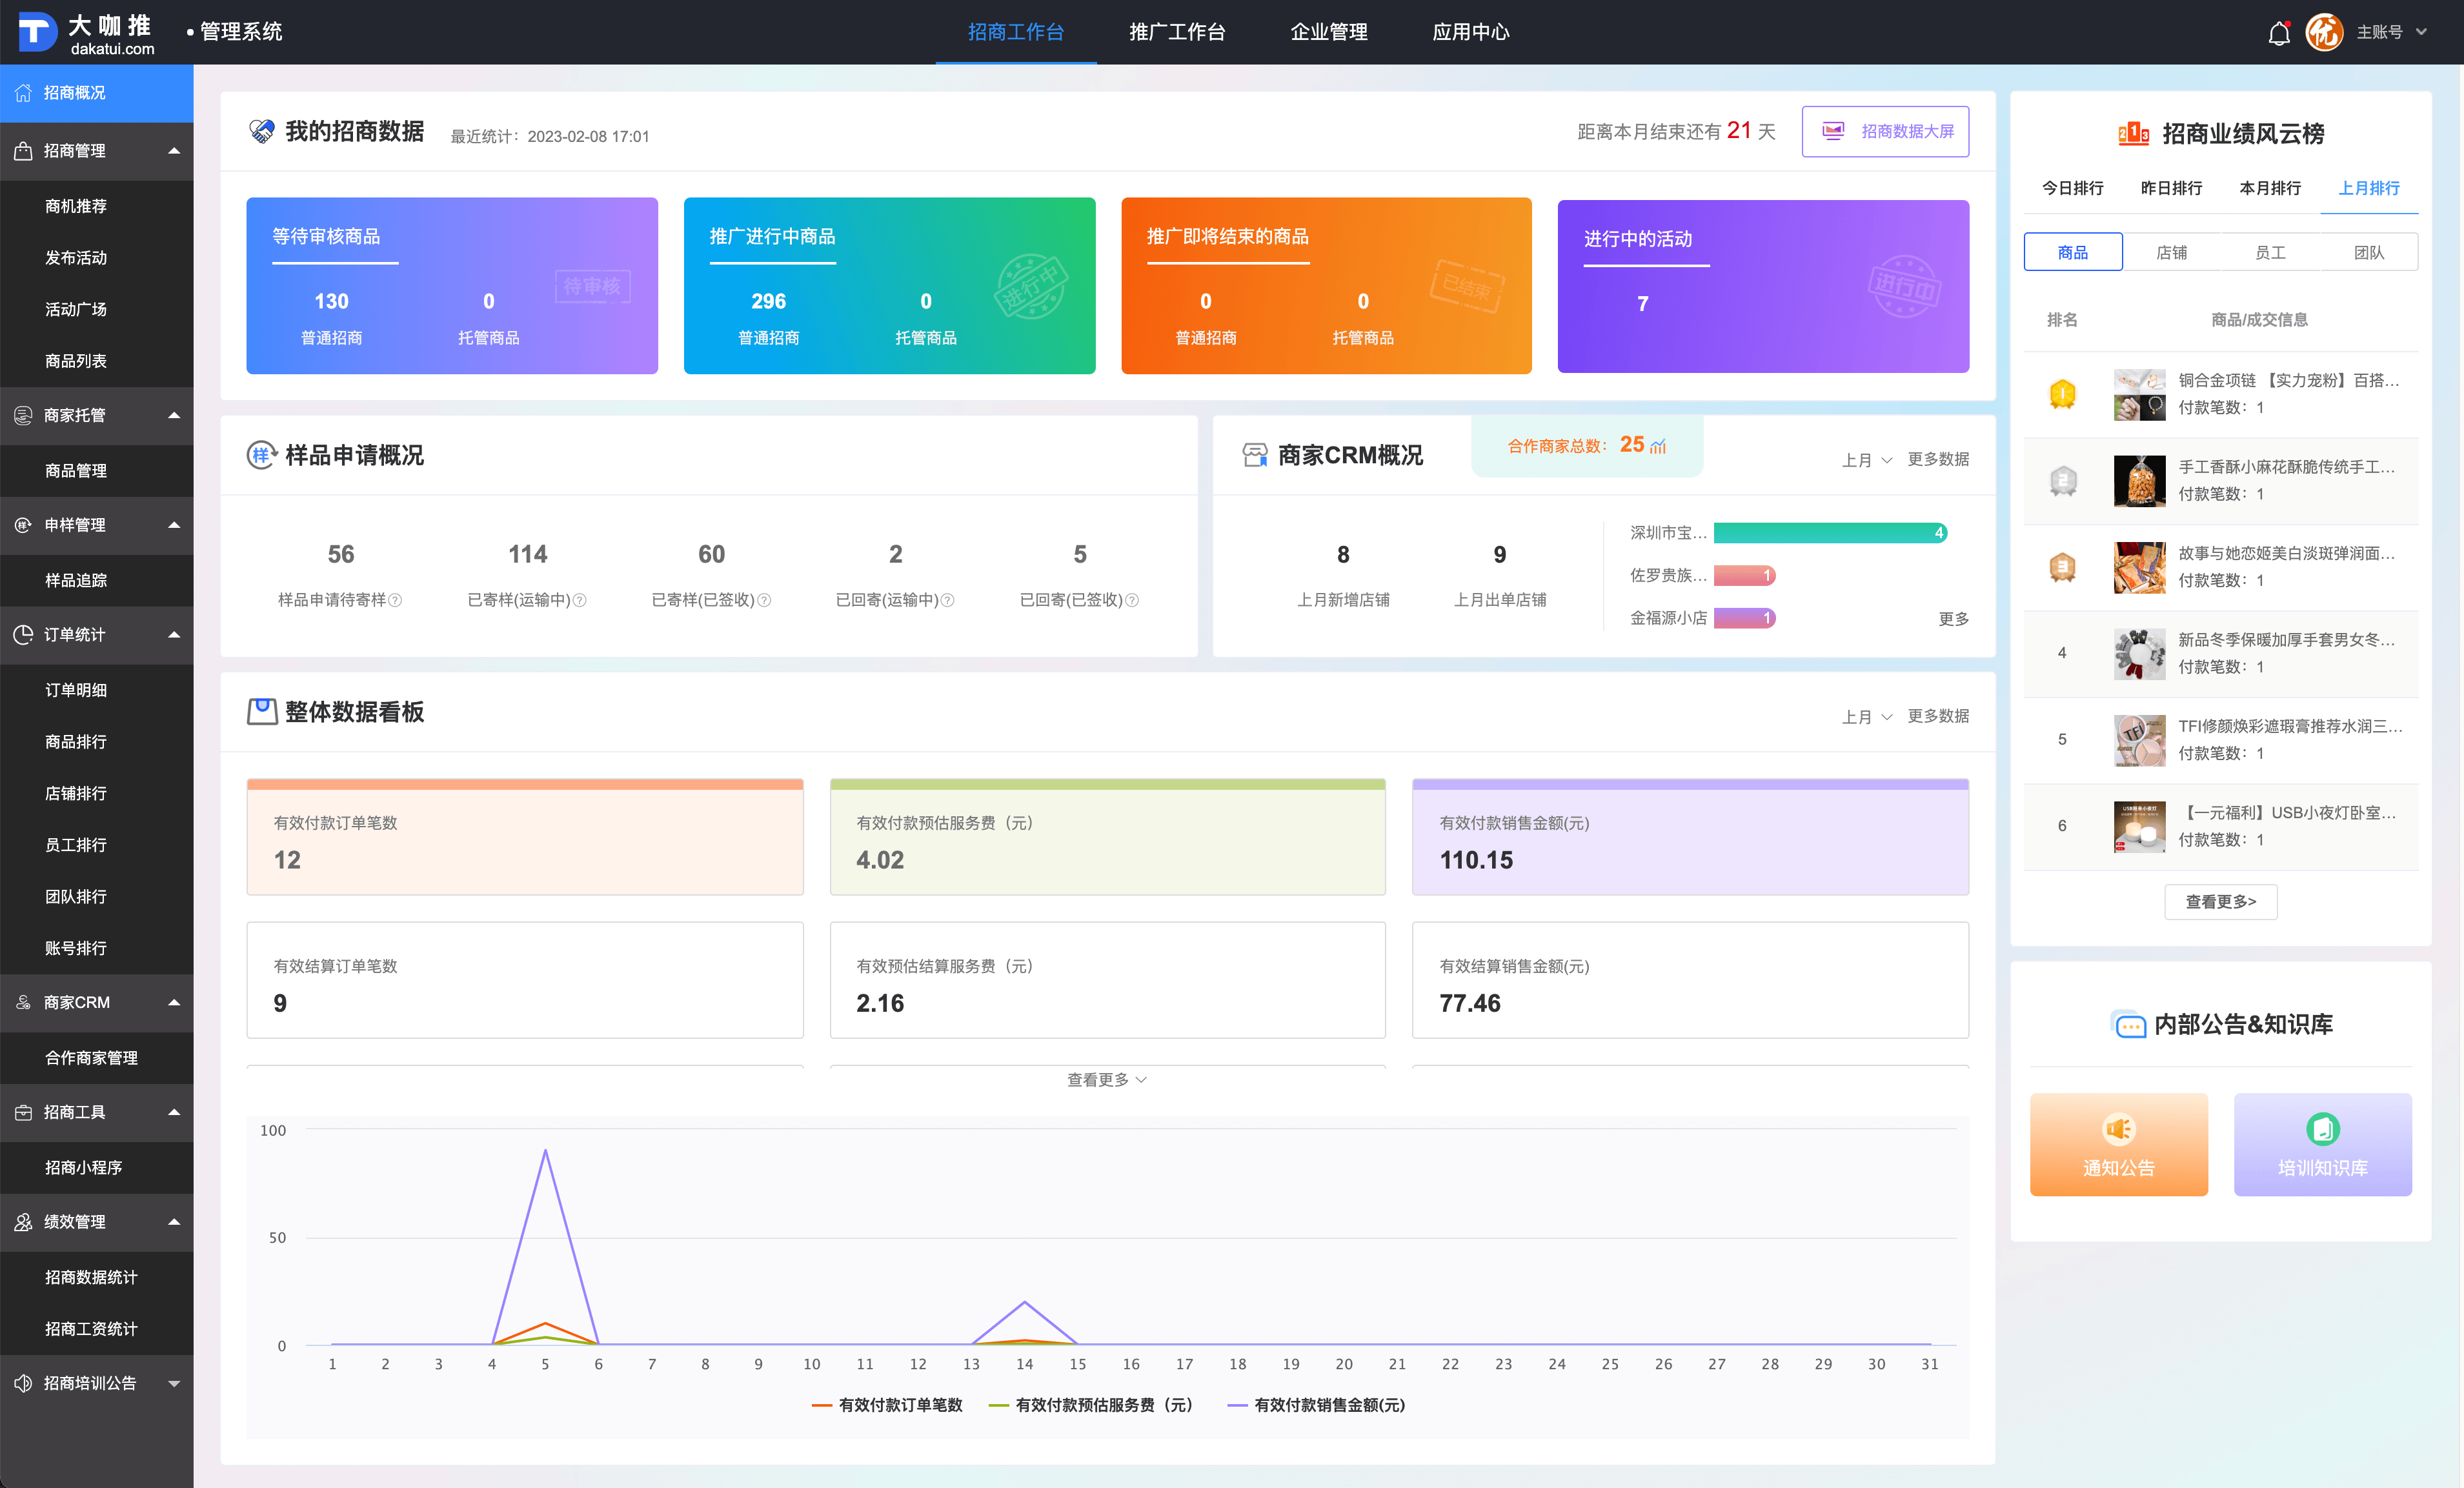The width and height of the screenshot is (2464, 1488).
Task: Toggle 有效付款订单笔数 legend series
Action: pyautogui.click(x=888, y=1405)
